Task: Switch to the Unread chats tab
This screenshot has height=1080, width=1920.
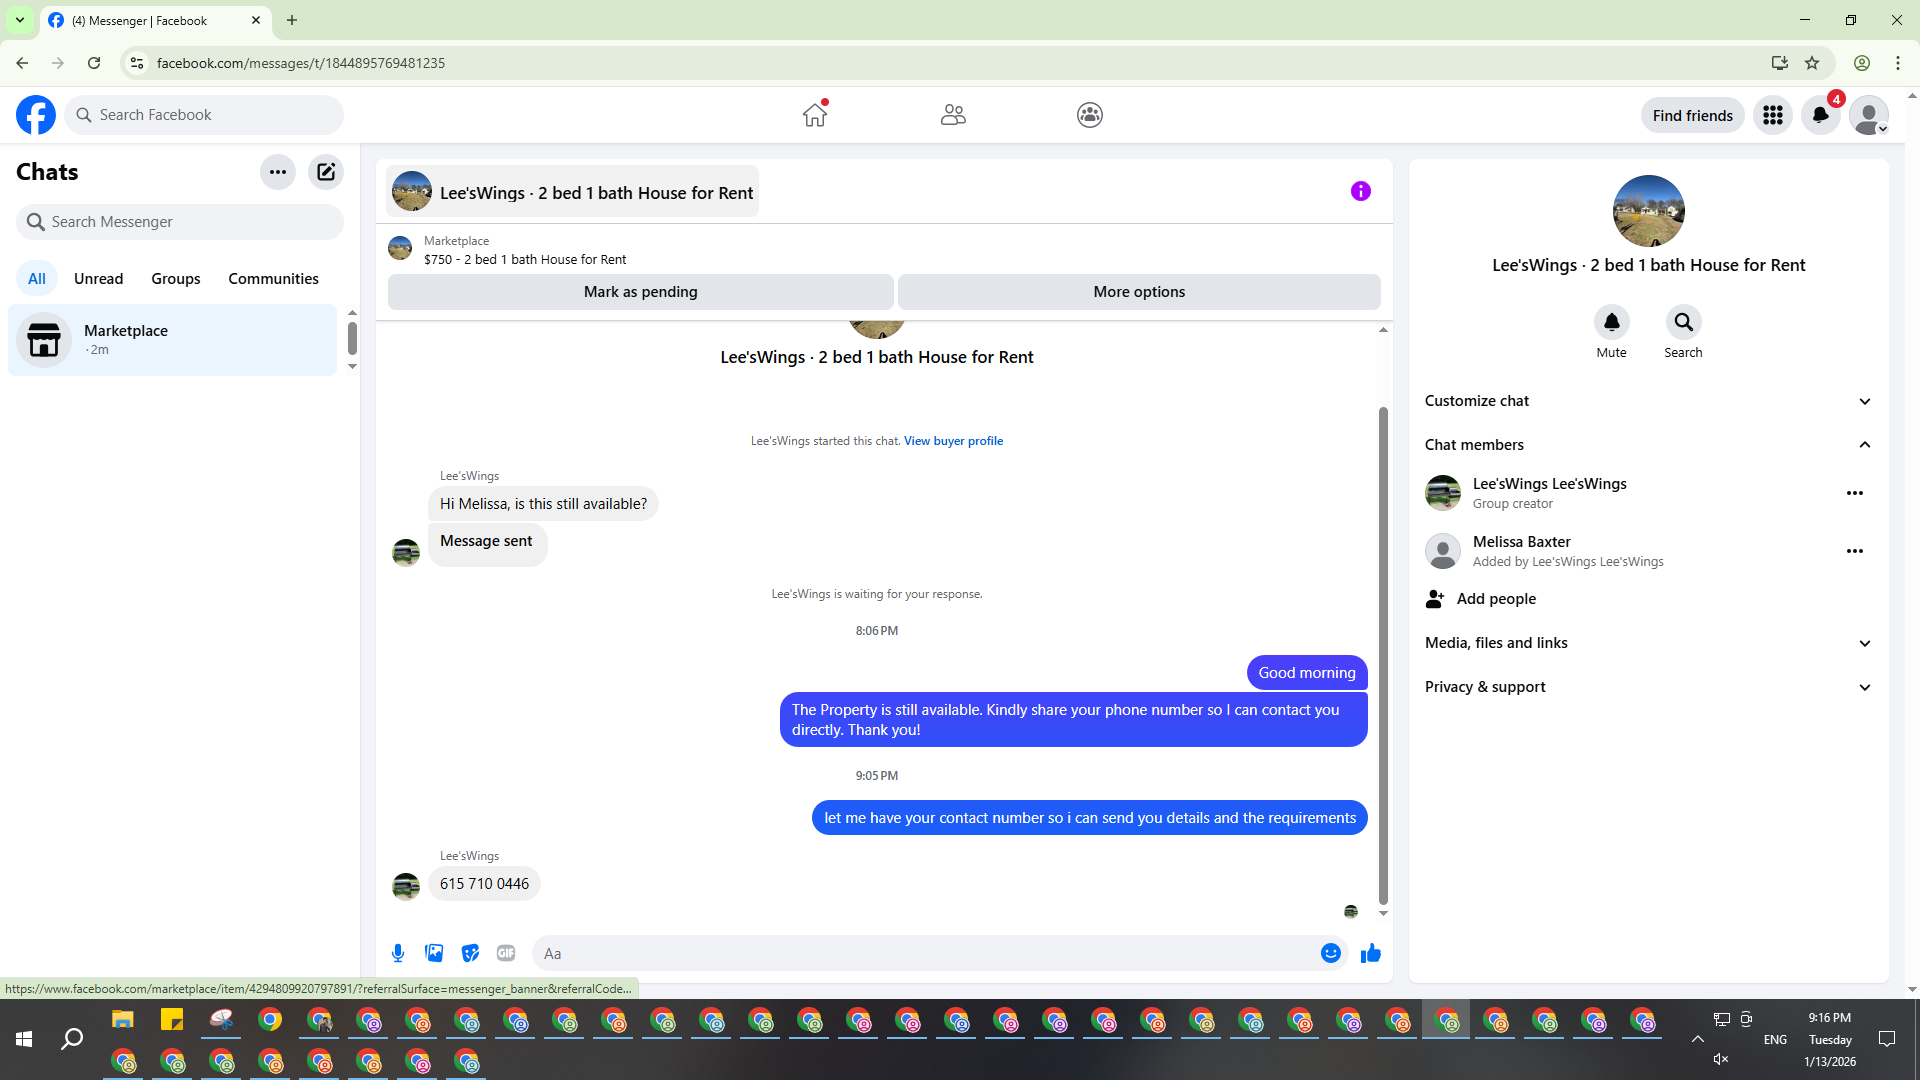Action: tap(98, 279)
